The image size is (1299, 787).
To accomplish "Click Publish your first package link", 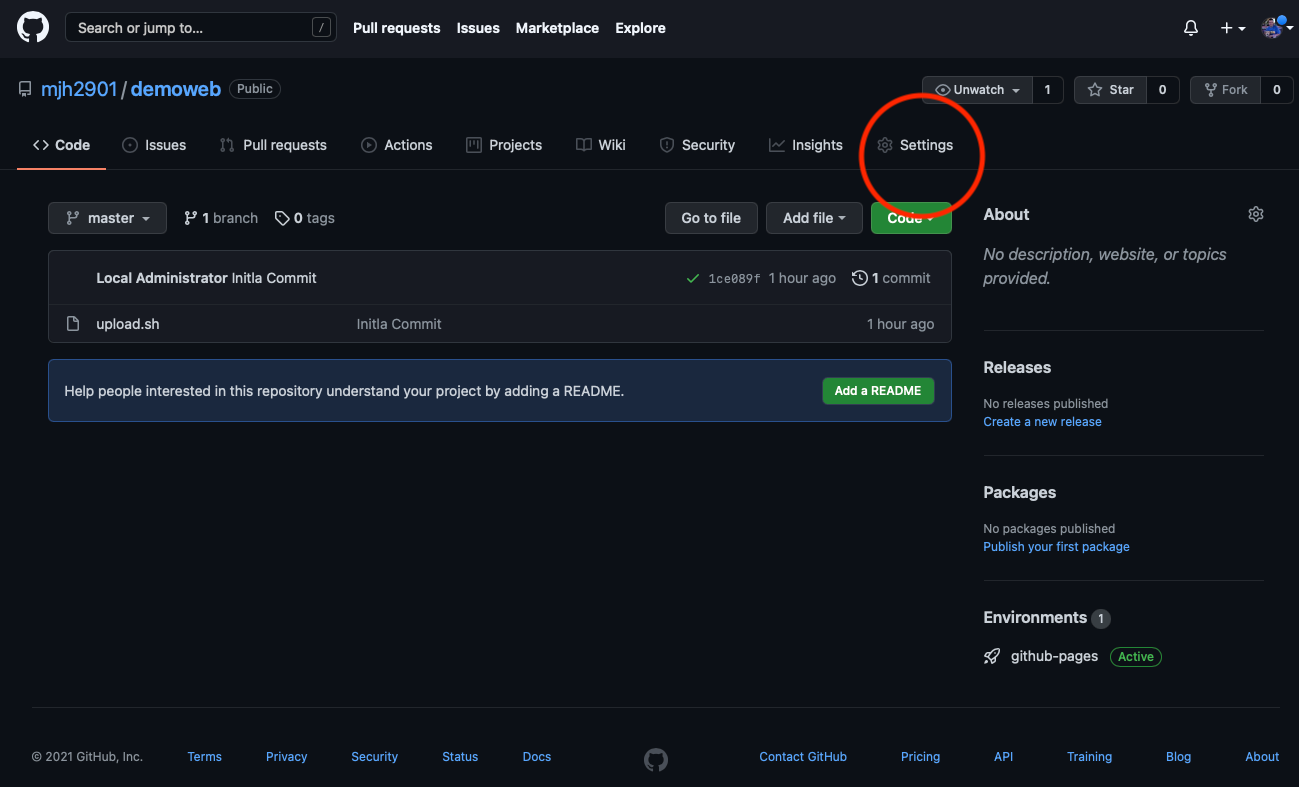I will click(1056, 547).
